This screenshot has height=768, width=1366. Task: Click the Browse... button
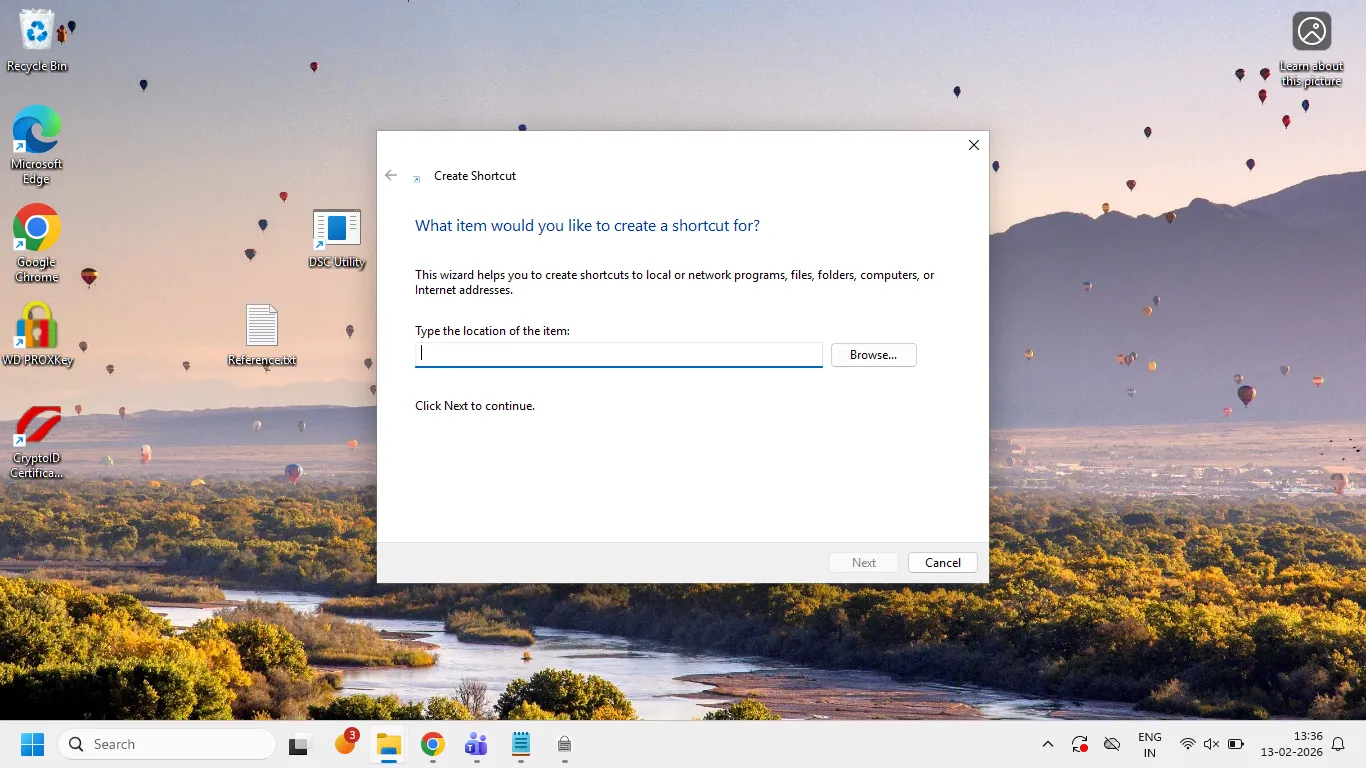point(873,355)
